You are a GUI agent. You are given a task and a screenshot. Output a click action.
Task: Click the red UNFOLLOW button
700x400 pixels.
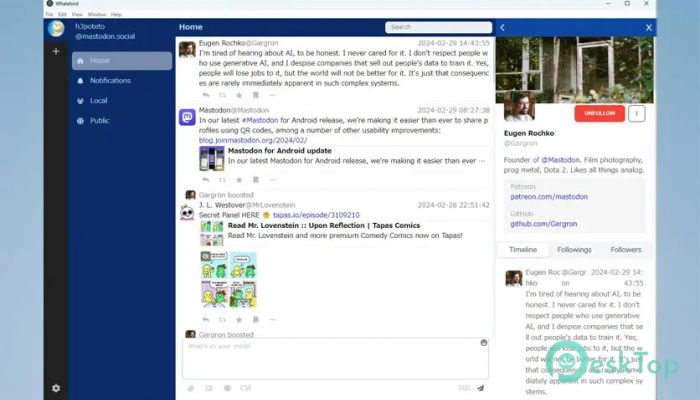point(599,113)
